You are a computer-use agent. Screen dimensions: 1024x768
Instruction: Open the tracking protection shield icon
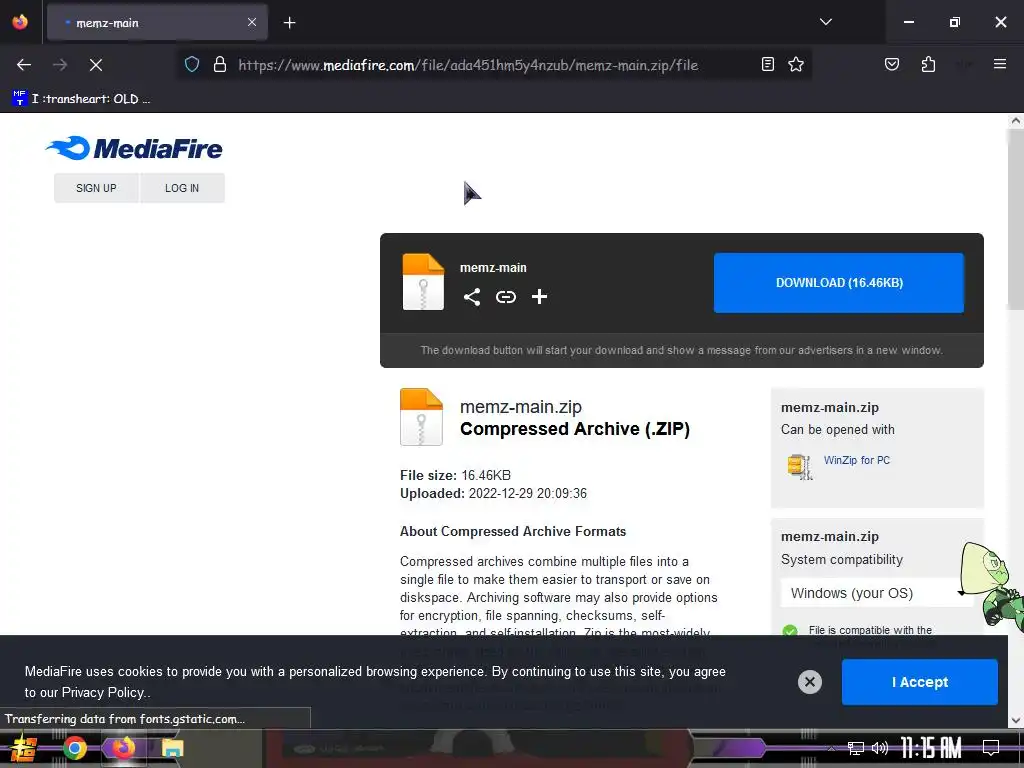coord(191,65)
